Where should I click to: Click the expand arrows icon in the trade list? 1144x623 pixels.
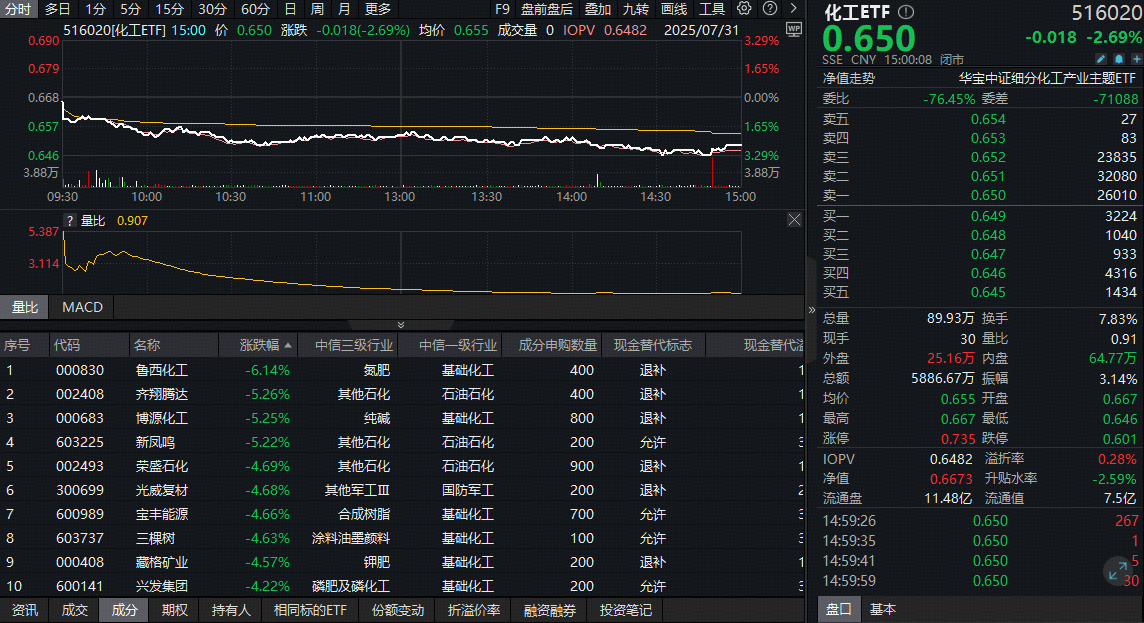click(1118, 572)
